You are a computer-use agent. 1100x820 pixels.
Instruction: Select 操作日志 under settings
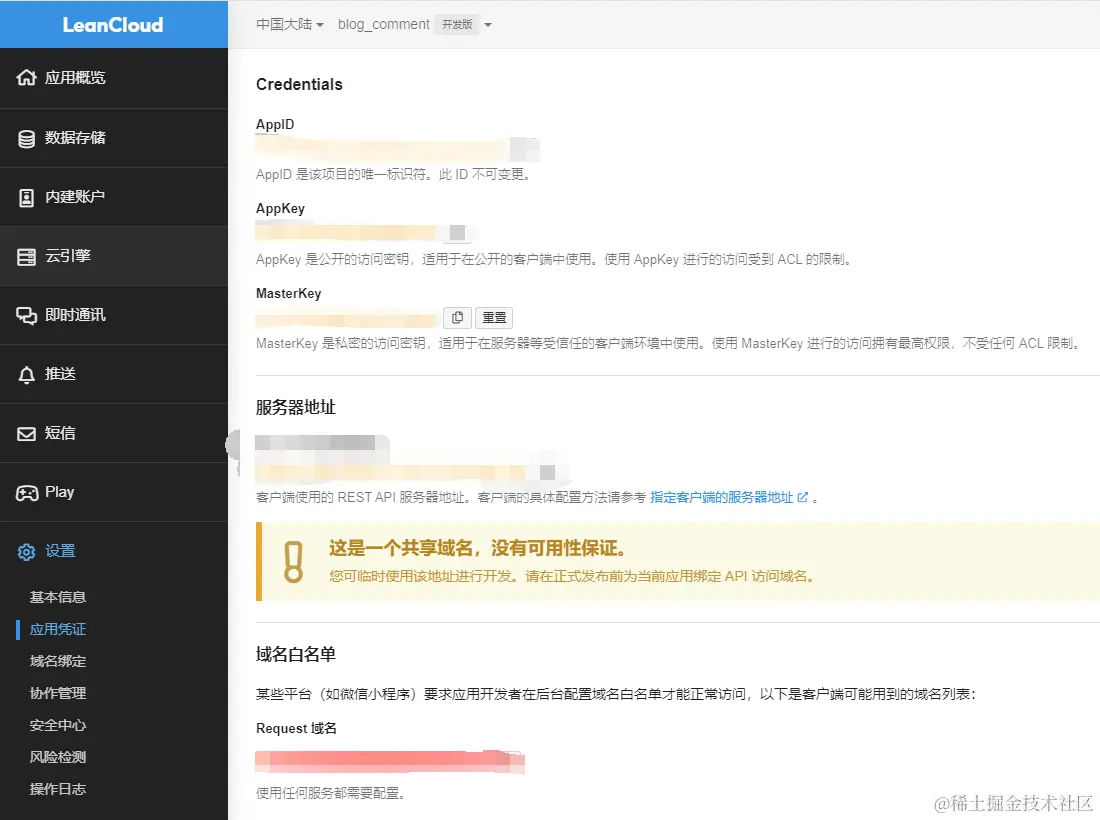pos(58,789)
